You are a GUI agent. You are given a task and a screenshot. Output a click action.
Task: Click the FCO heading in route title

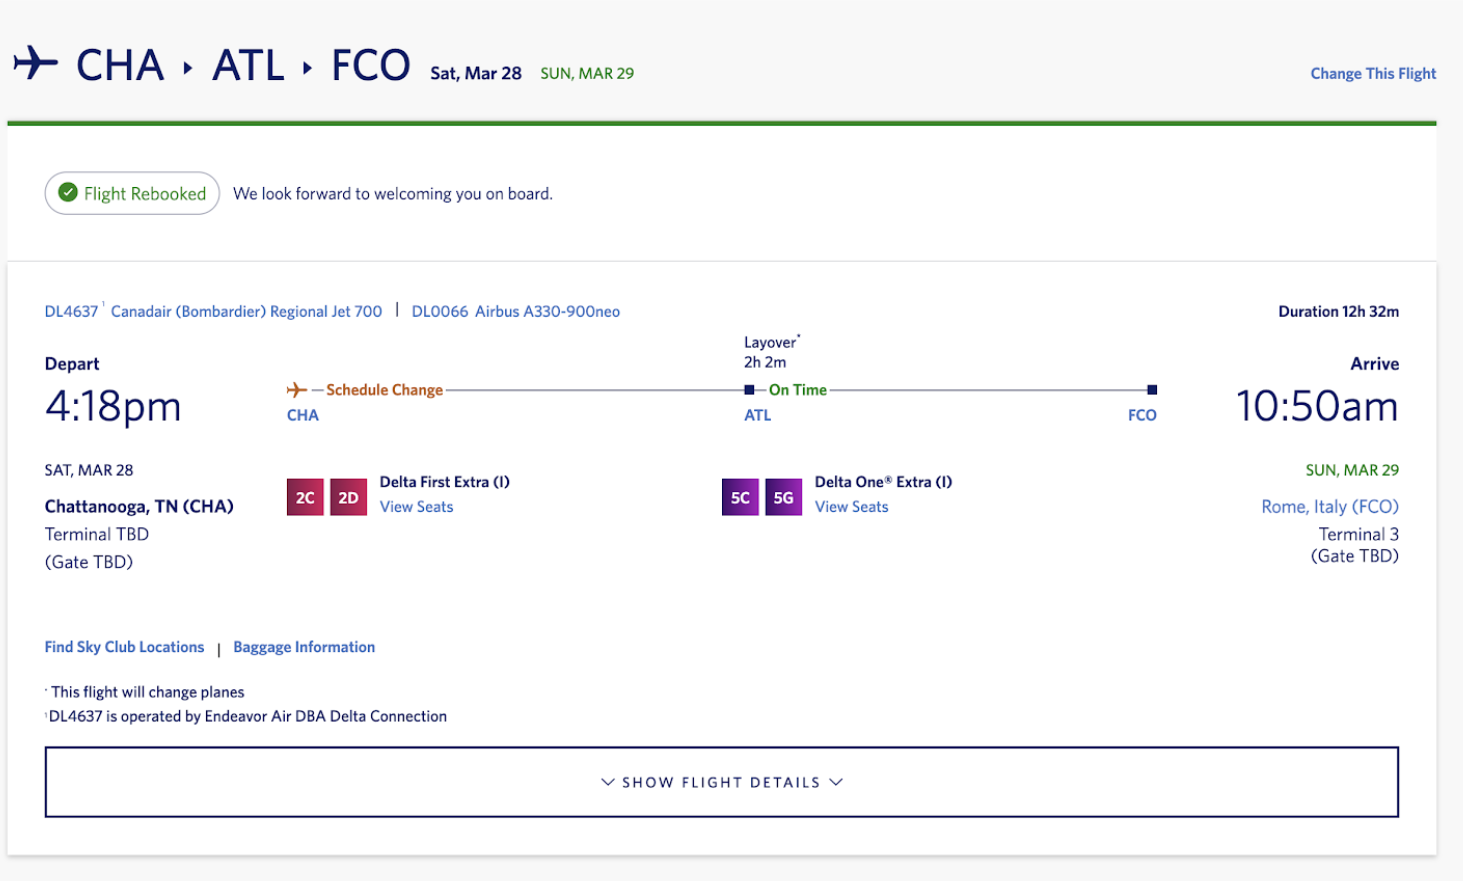point(370,66)
